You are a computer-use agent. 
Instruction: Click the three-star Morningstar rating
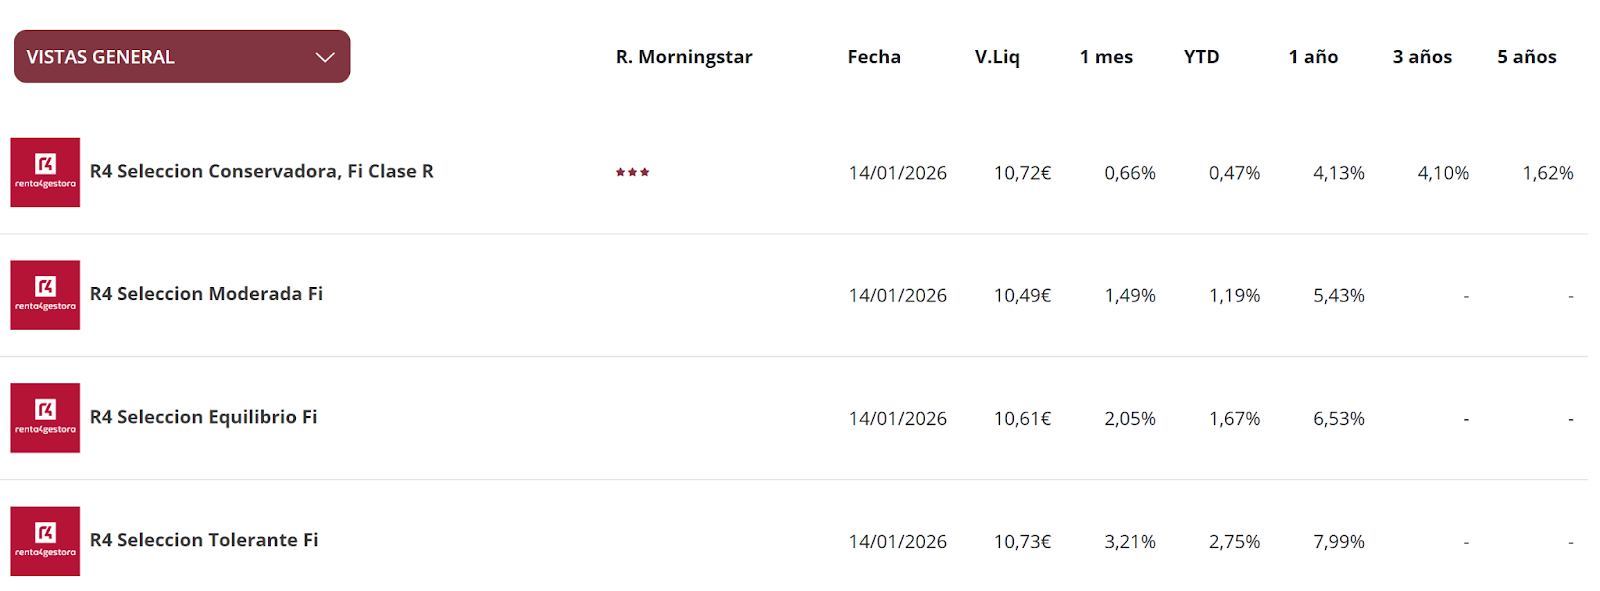(632, 172)
